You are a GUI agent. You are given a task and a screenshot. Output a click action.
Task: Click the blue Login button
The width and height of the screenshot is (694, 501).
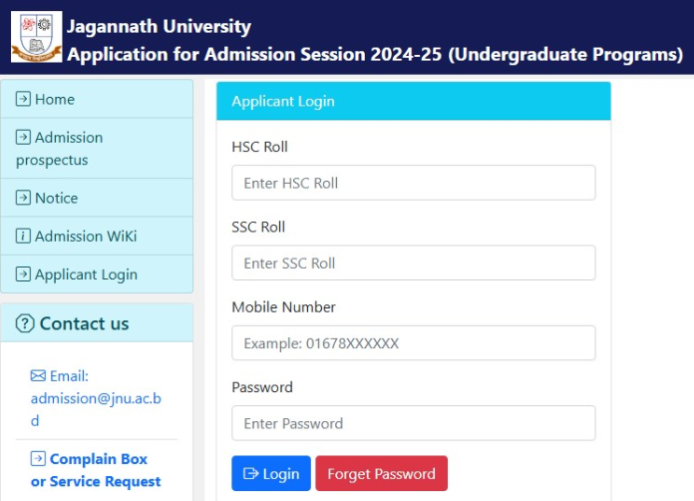(x=271, y=474)
